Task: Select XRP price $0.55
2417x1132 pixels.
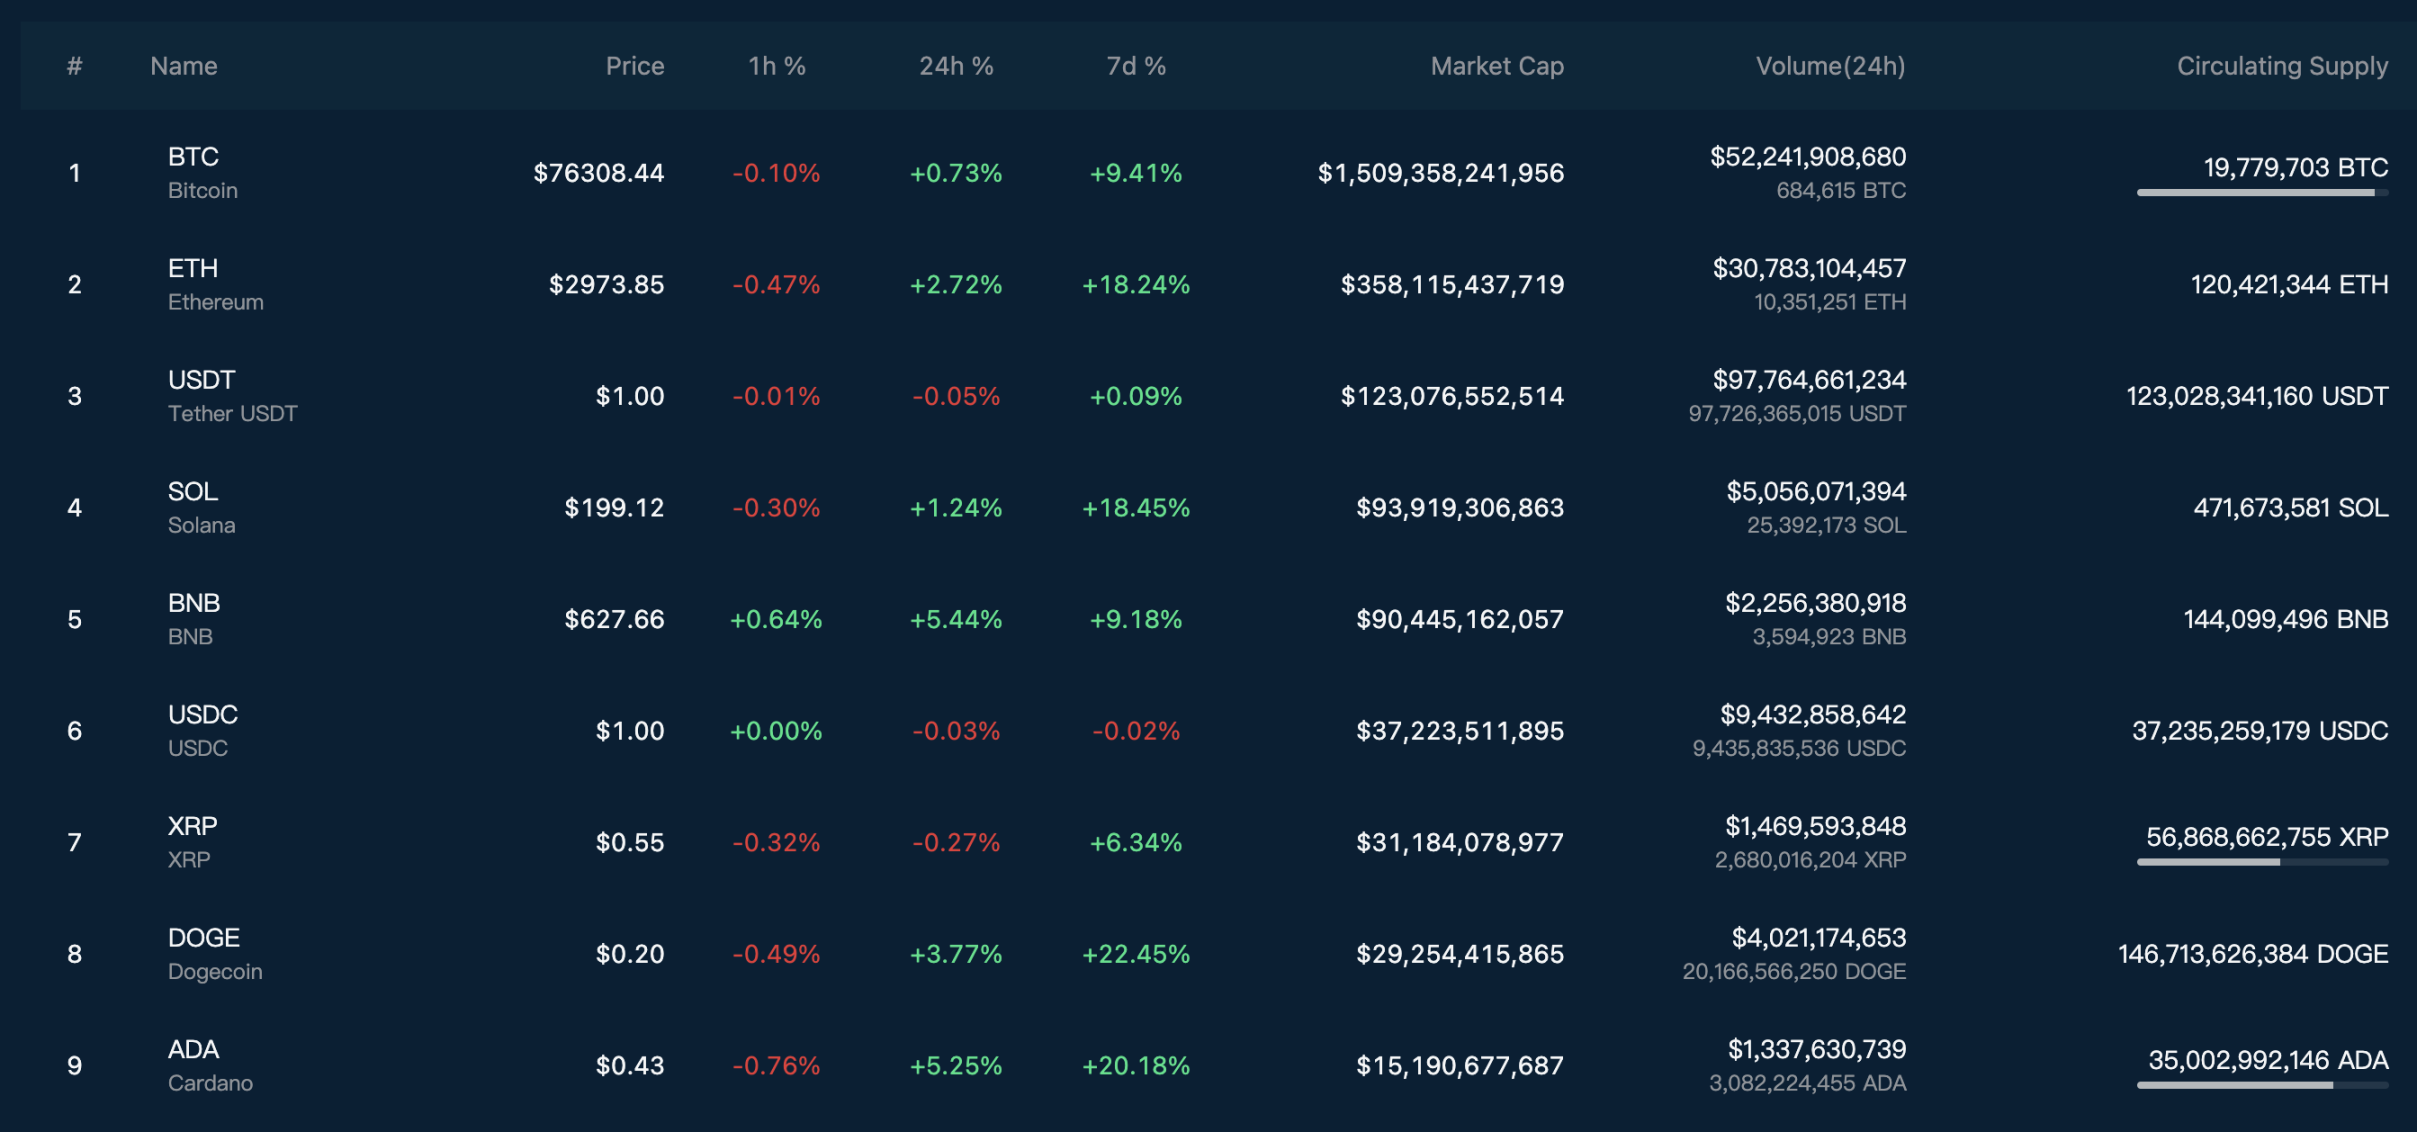Action: pyautogui.click(x=630, y=842)
